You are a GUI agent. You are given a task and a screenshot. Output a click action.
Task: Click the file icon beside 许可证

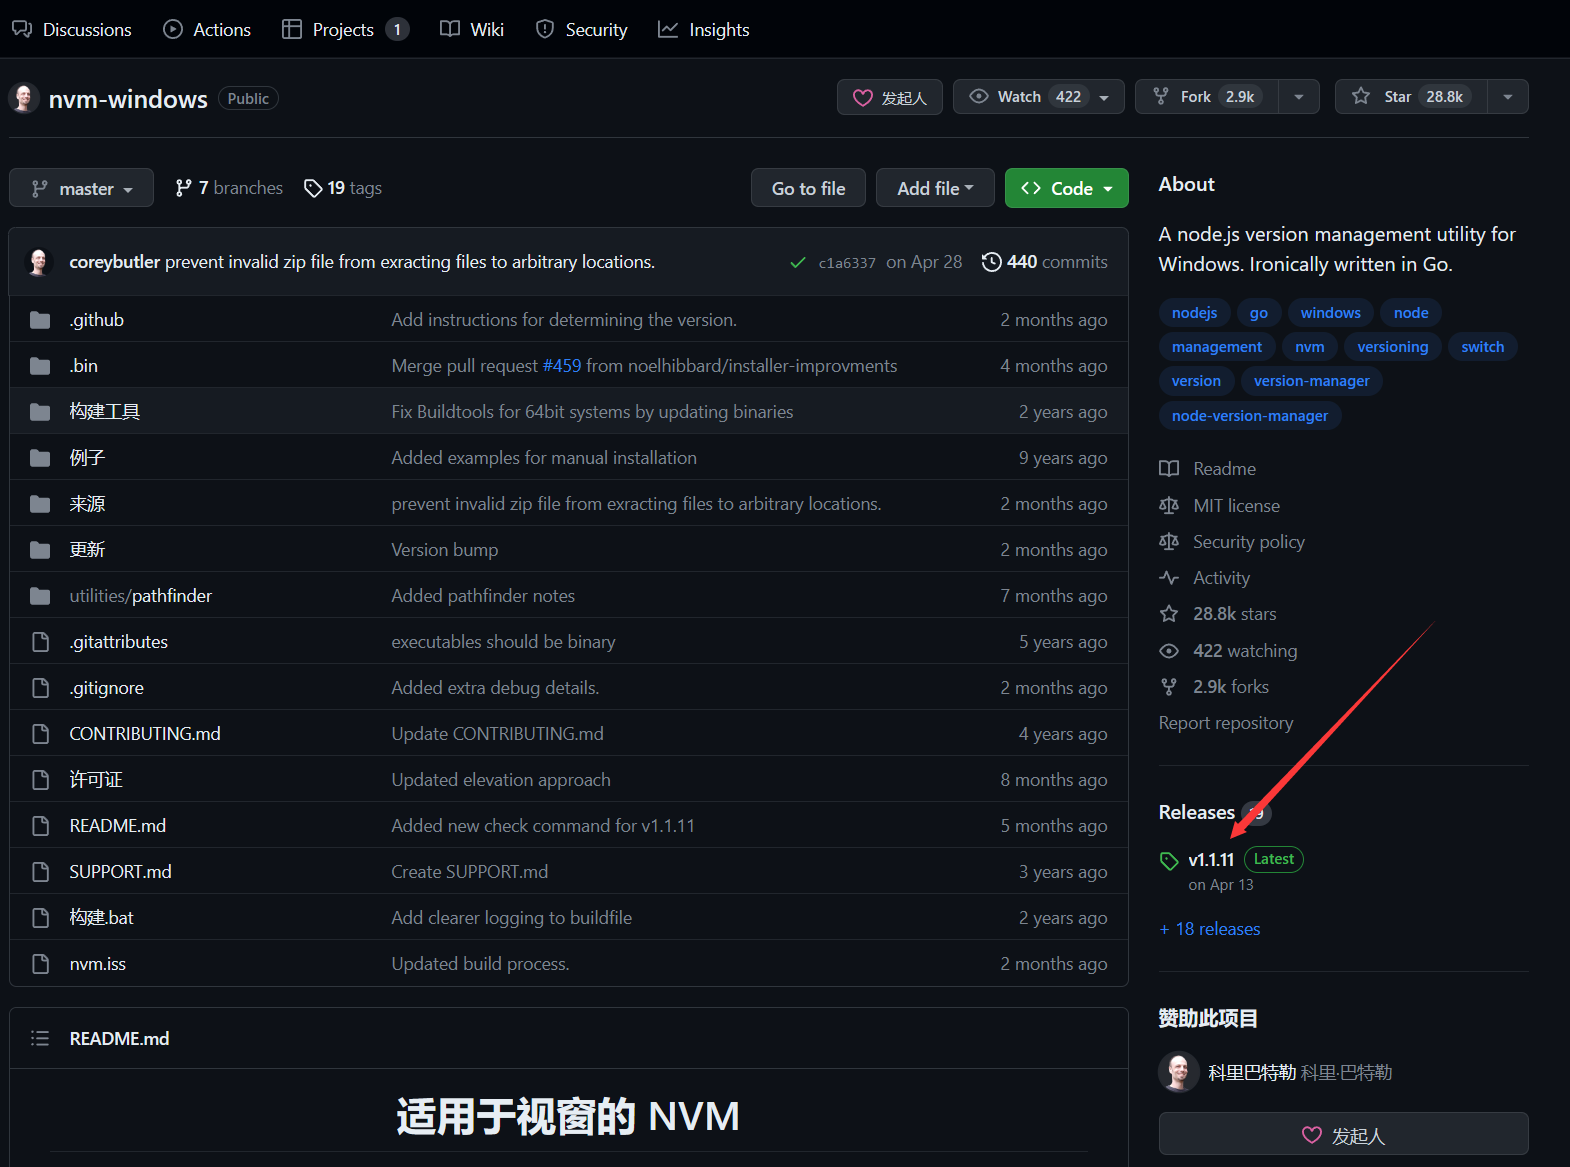40,780
